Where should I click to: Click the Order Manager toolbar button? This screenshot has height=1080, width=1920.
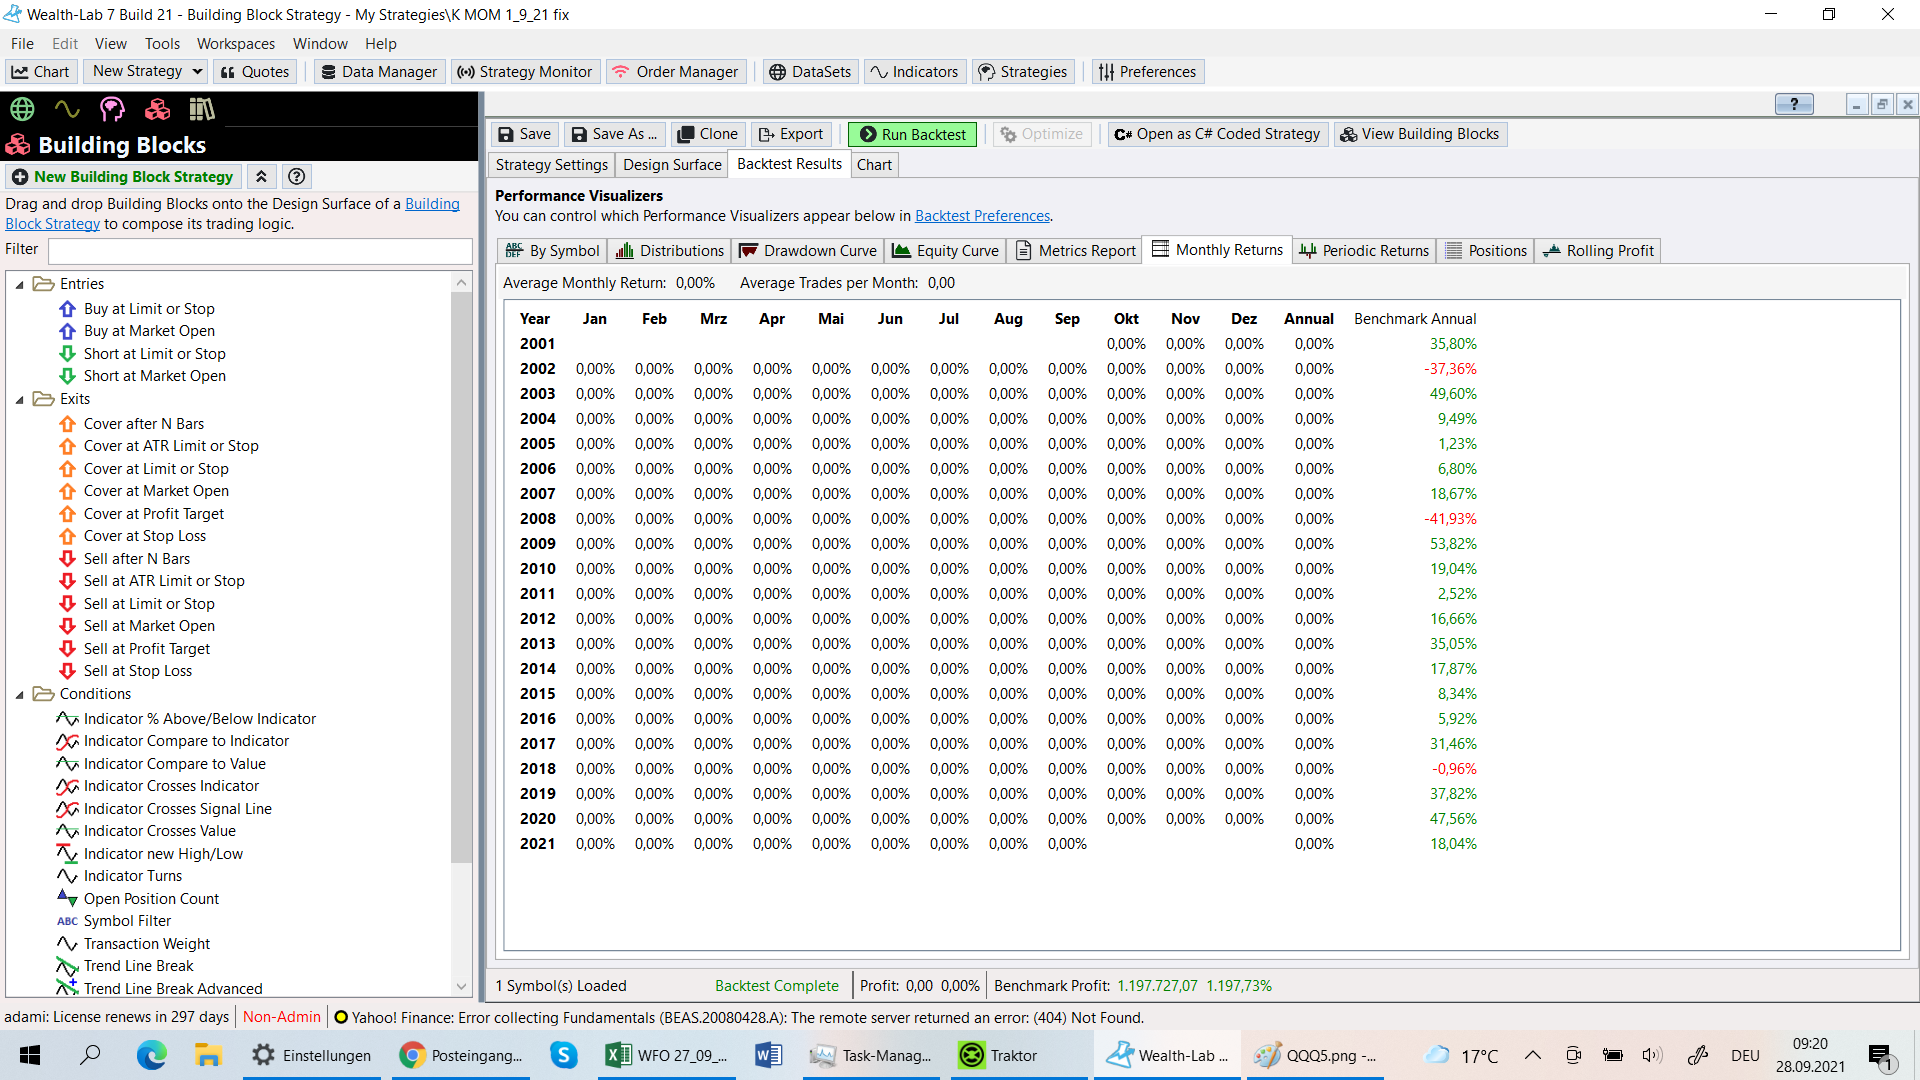click(675, 72)
